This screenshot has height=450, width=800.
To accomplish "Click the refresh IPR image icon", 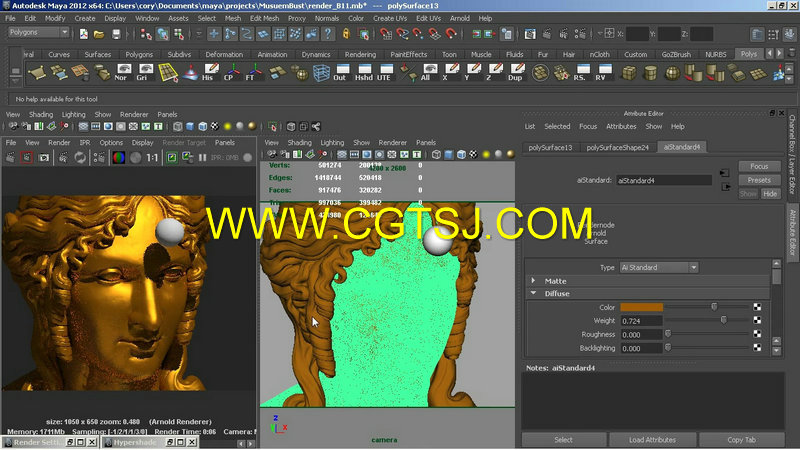I will point(80,158).
